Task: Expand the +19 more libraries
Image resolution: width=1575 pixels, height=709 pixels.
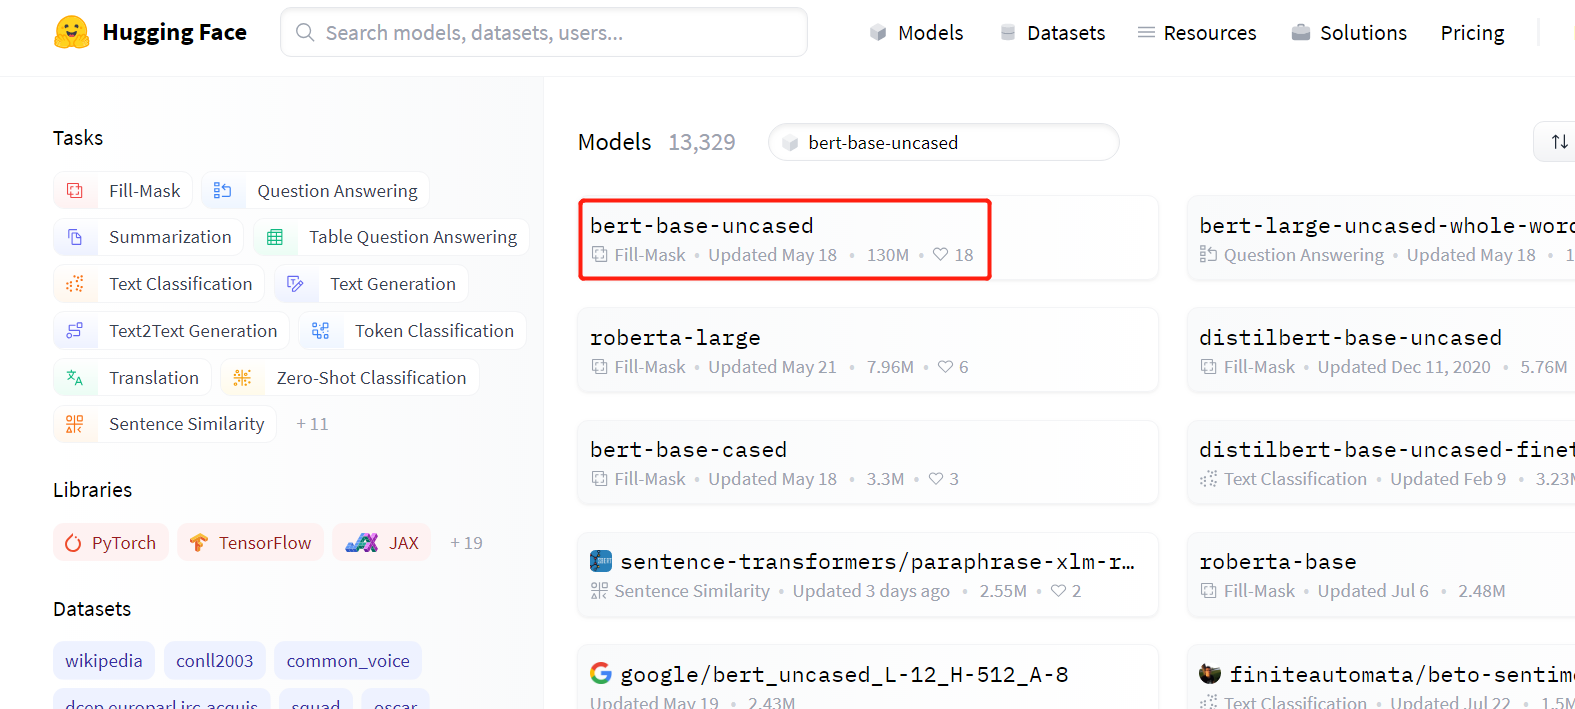Action: coord(466,543)
